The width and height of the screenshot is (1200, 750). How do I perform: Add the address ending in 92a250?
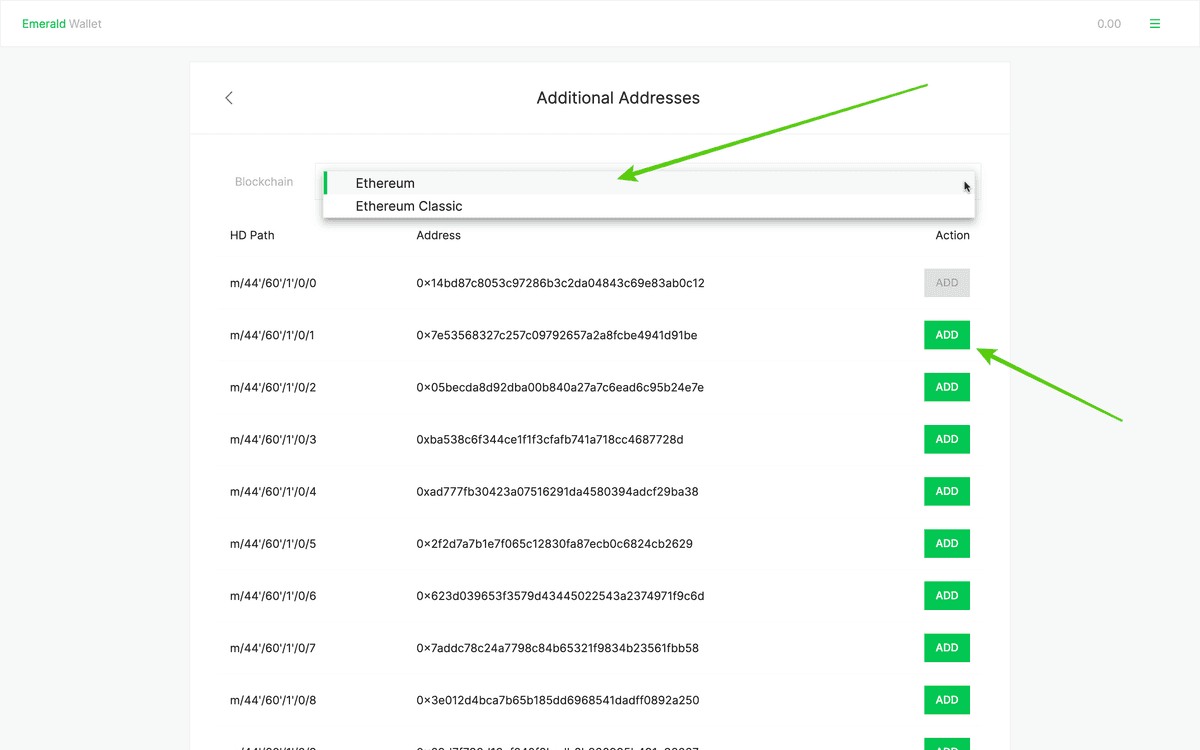point(946,699)
